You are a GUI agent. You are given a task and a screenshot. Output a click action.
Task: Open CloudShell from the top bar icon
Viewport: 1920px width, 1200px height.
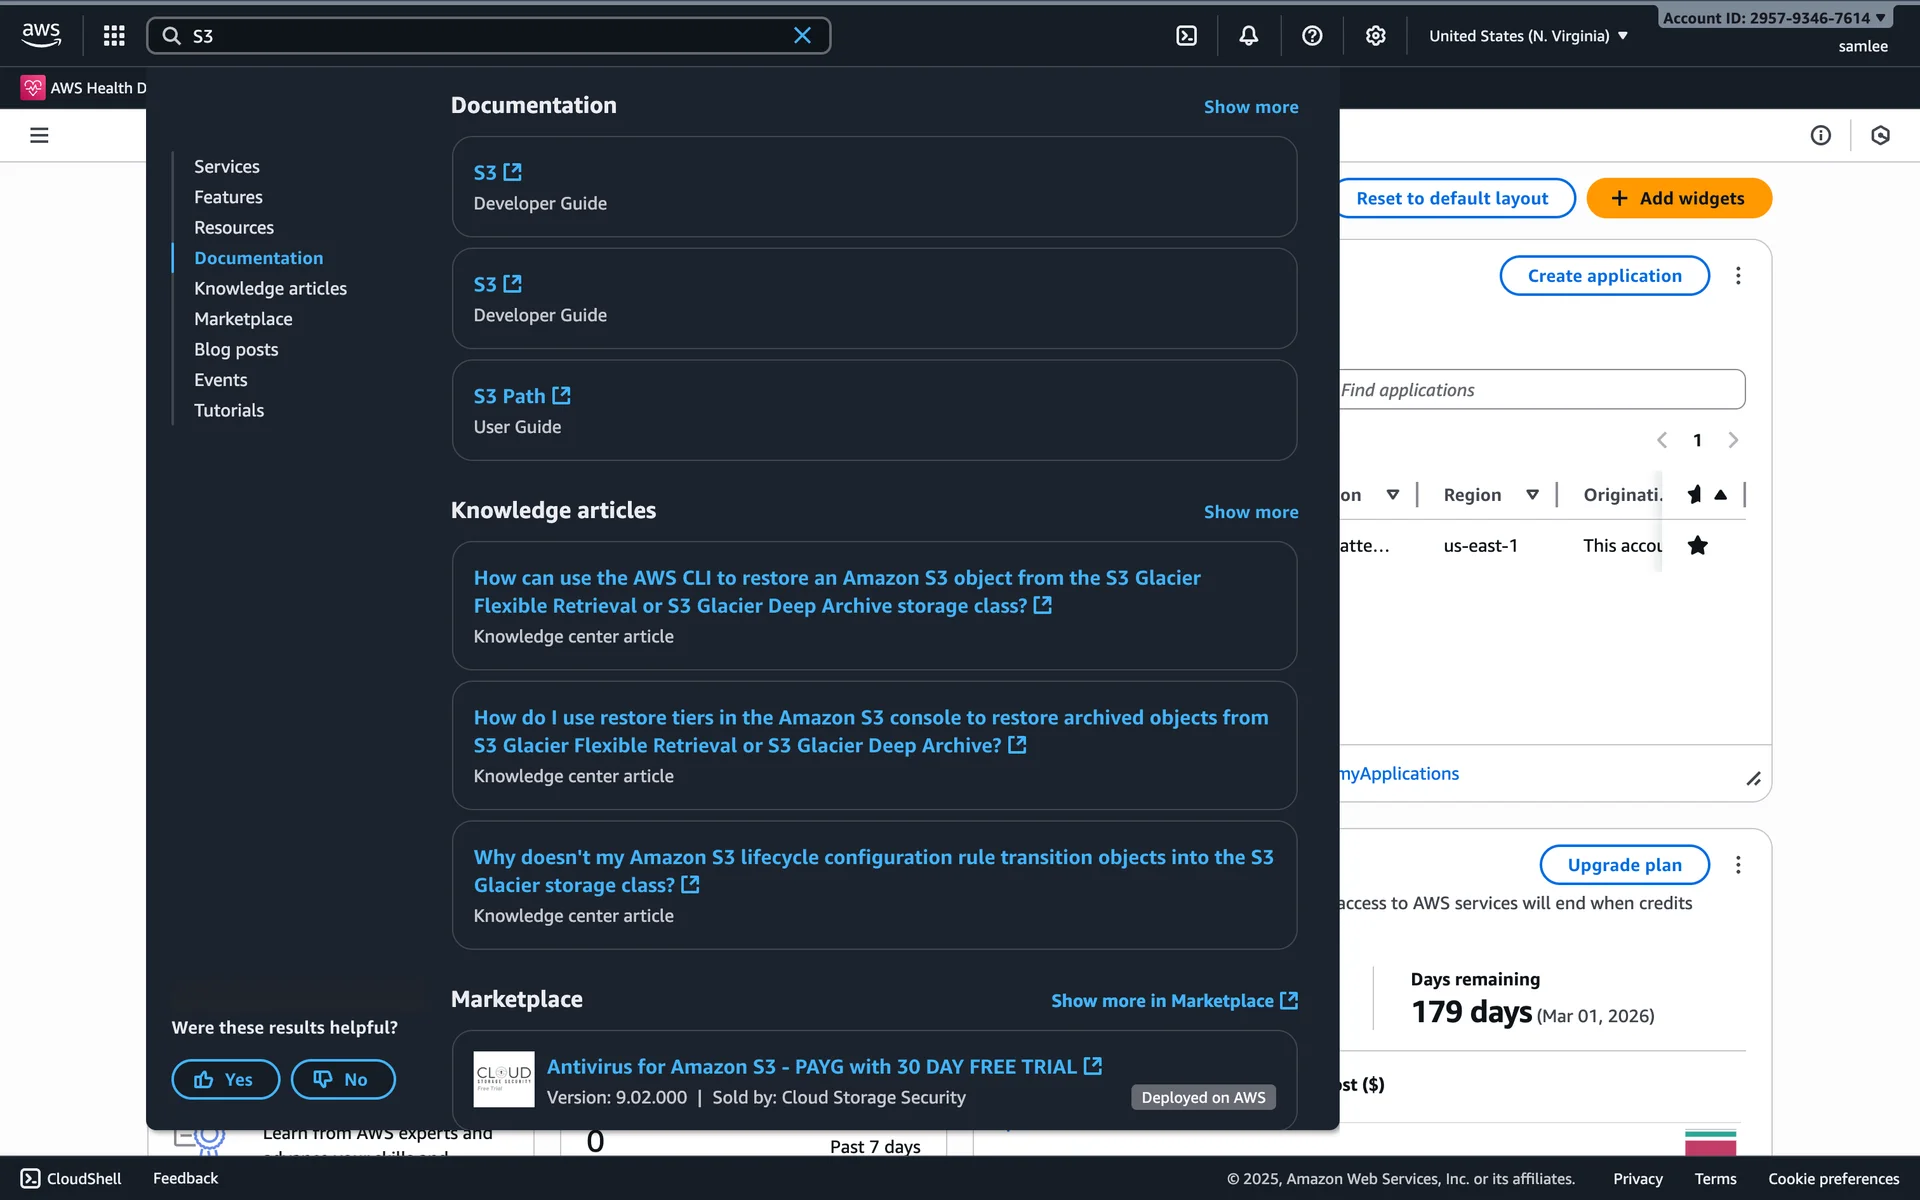(x=1186, y=36)
